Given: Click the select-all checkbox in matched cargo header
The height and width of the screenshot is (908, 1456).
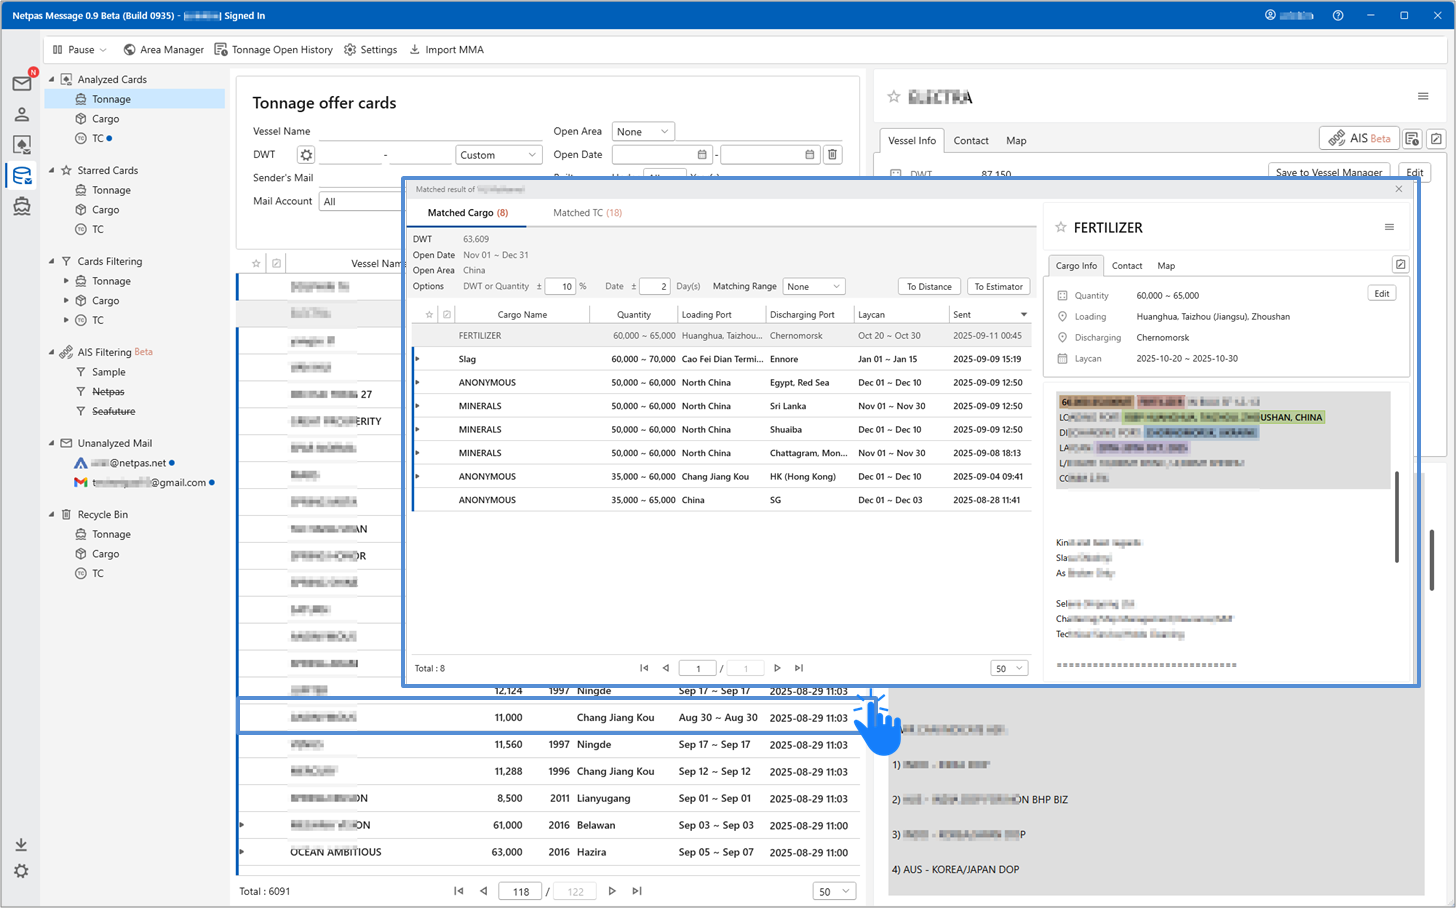Looking at the screenshot, I should point(447,314).
